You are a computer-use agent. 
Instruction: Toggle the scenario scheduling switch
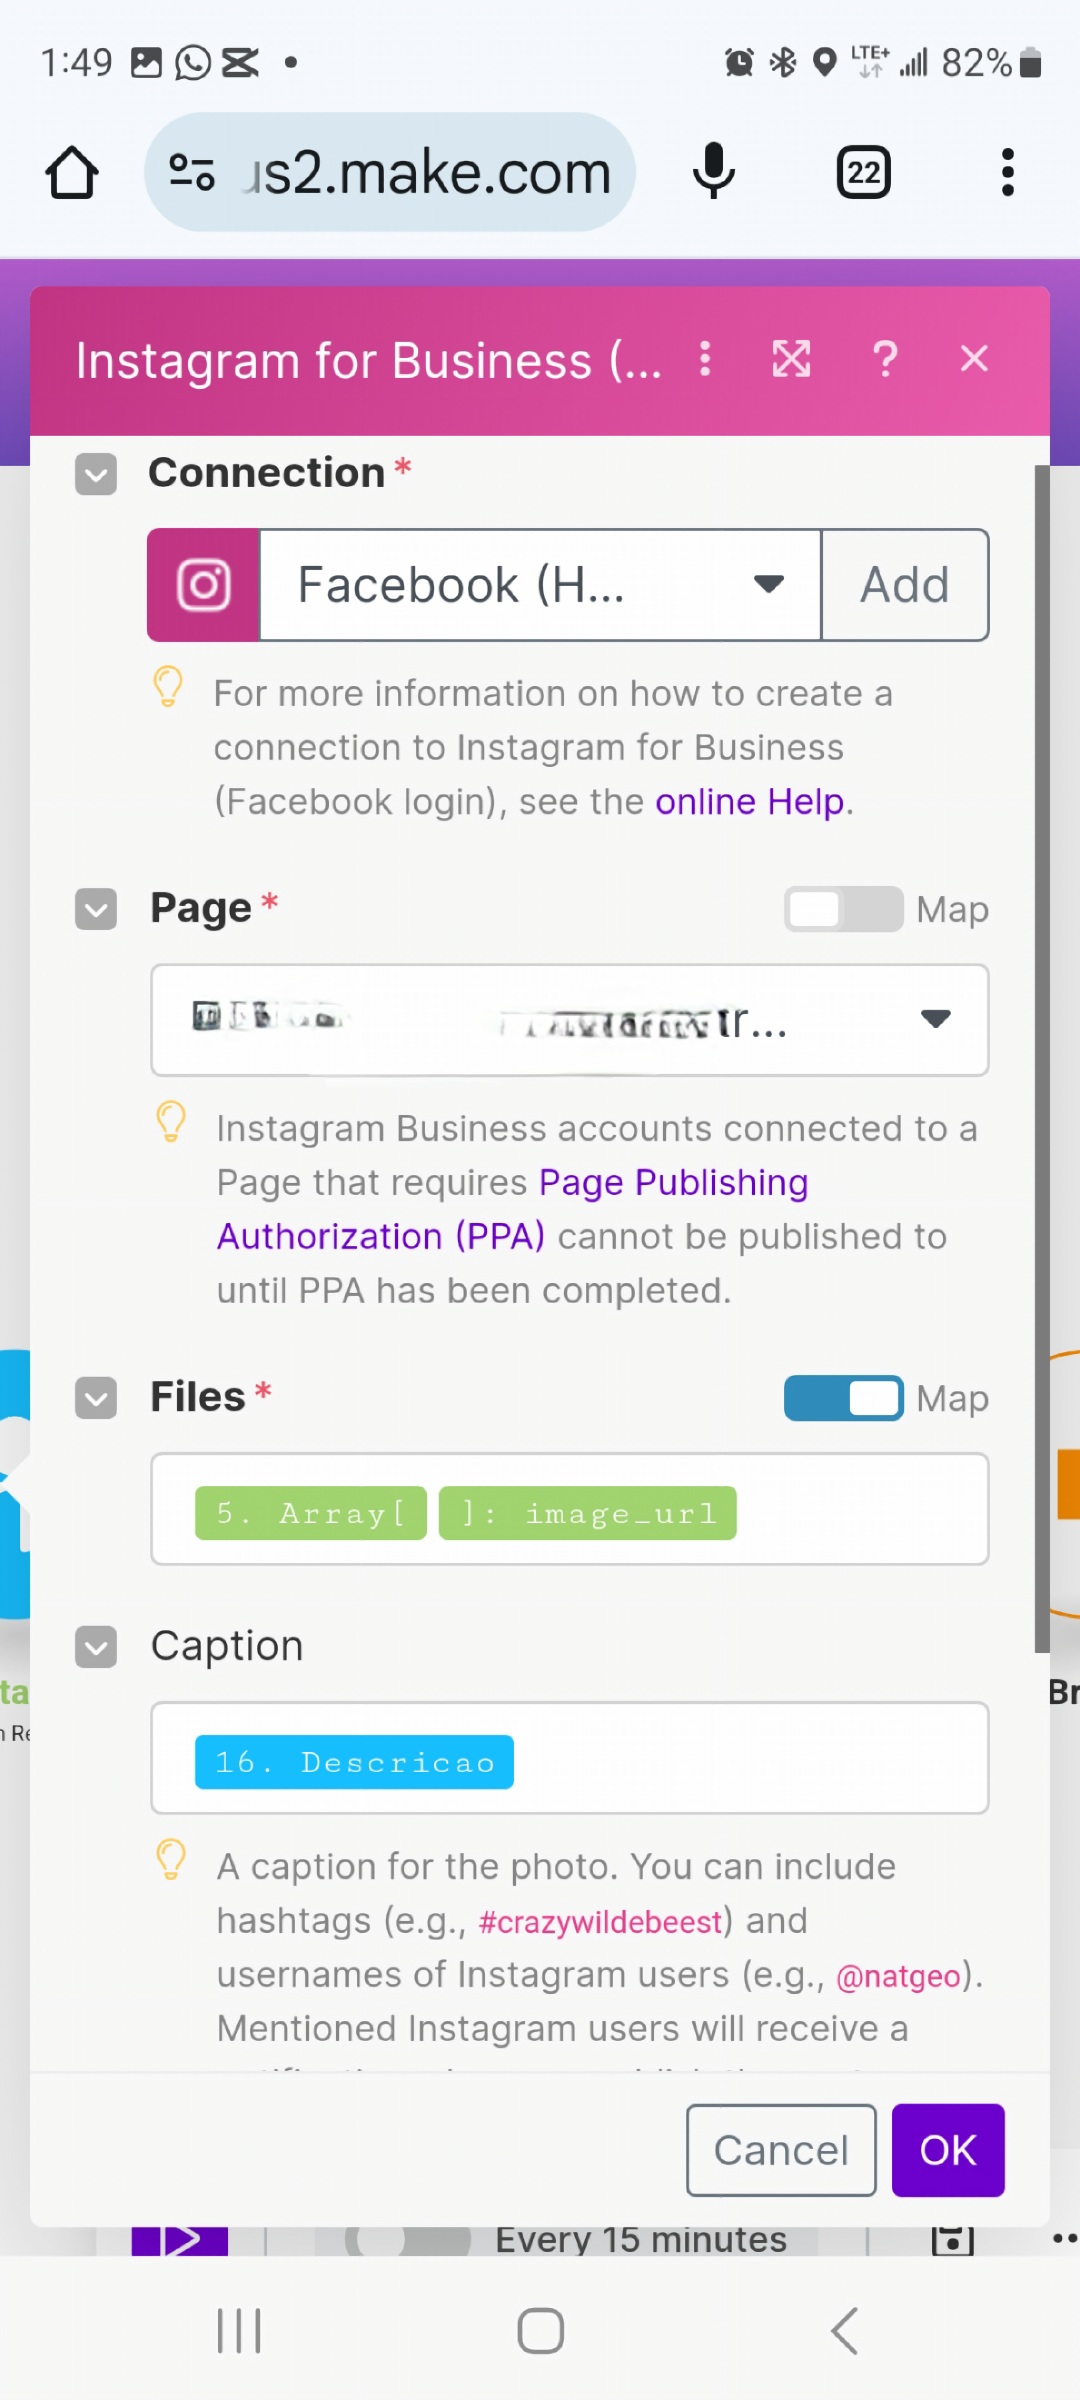(x=408, y=2240)
